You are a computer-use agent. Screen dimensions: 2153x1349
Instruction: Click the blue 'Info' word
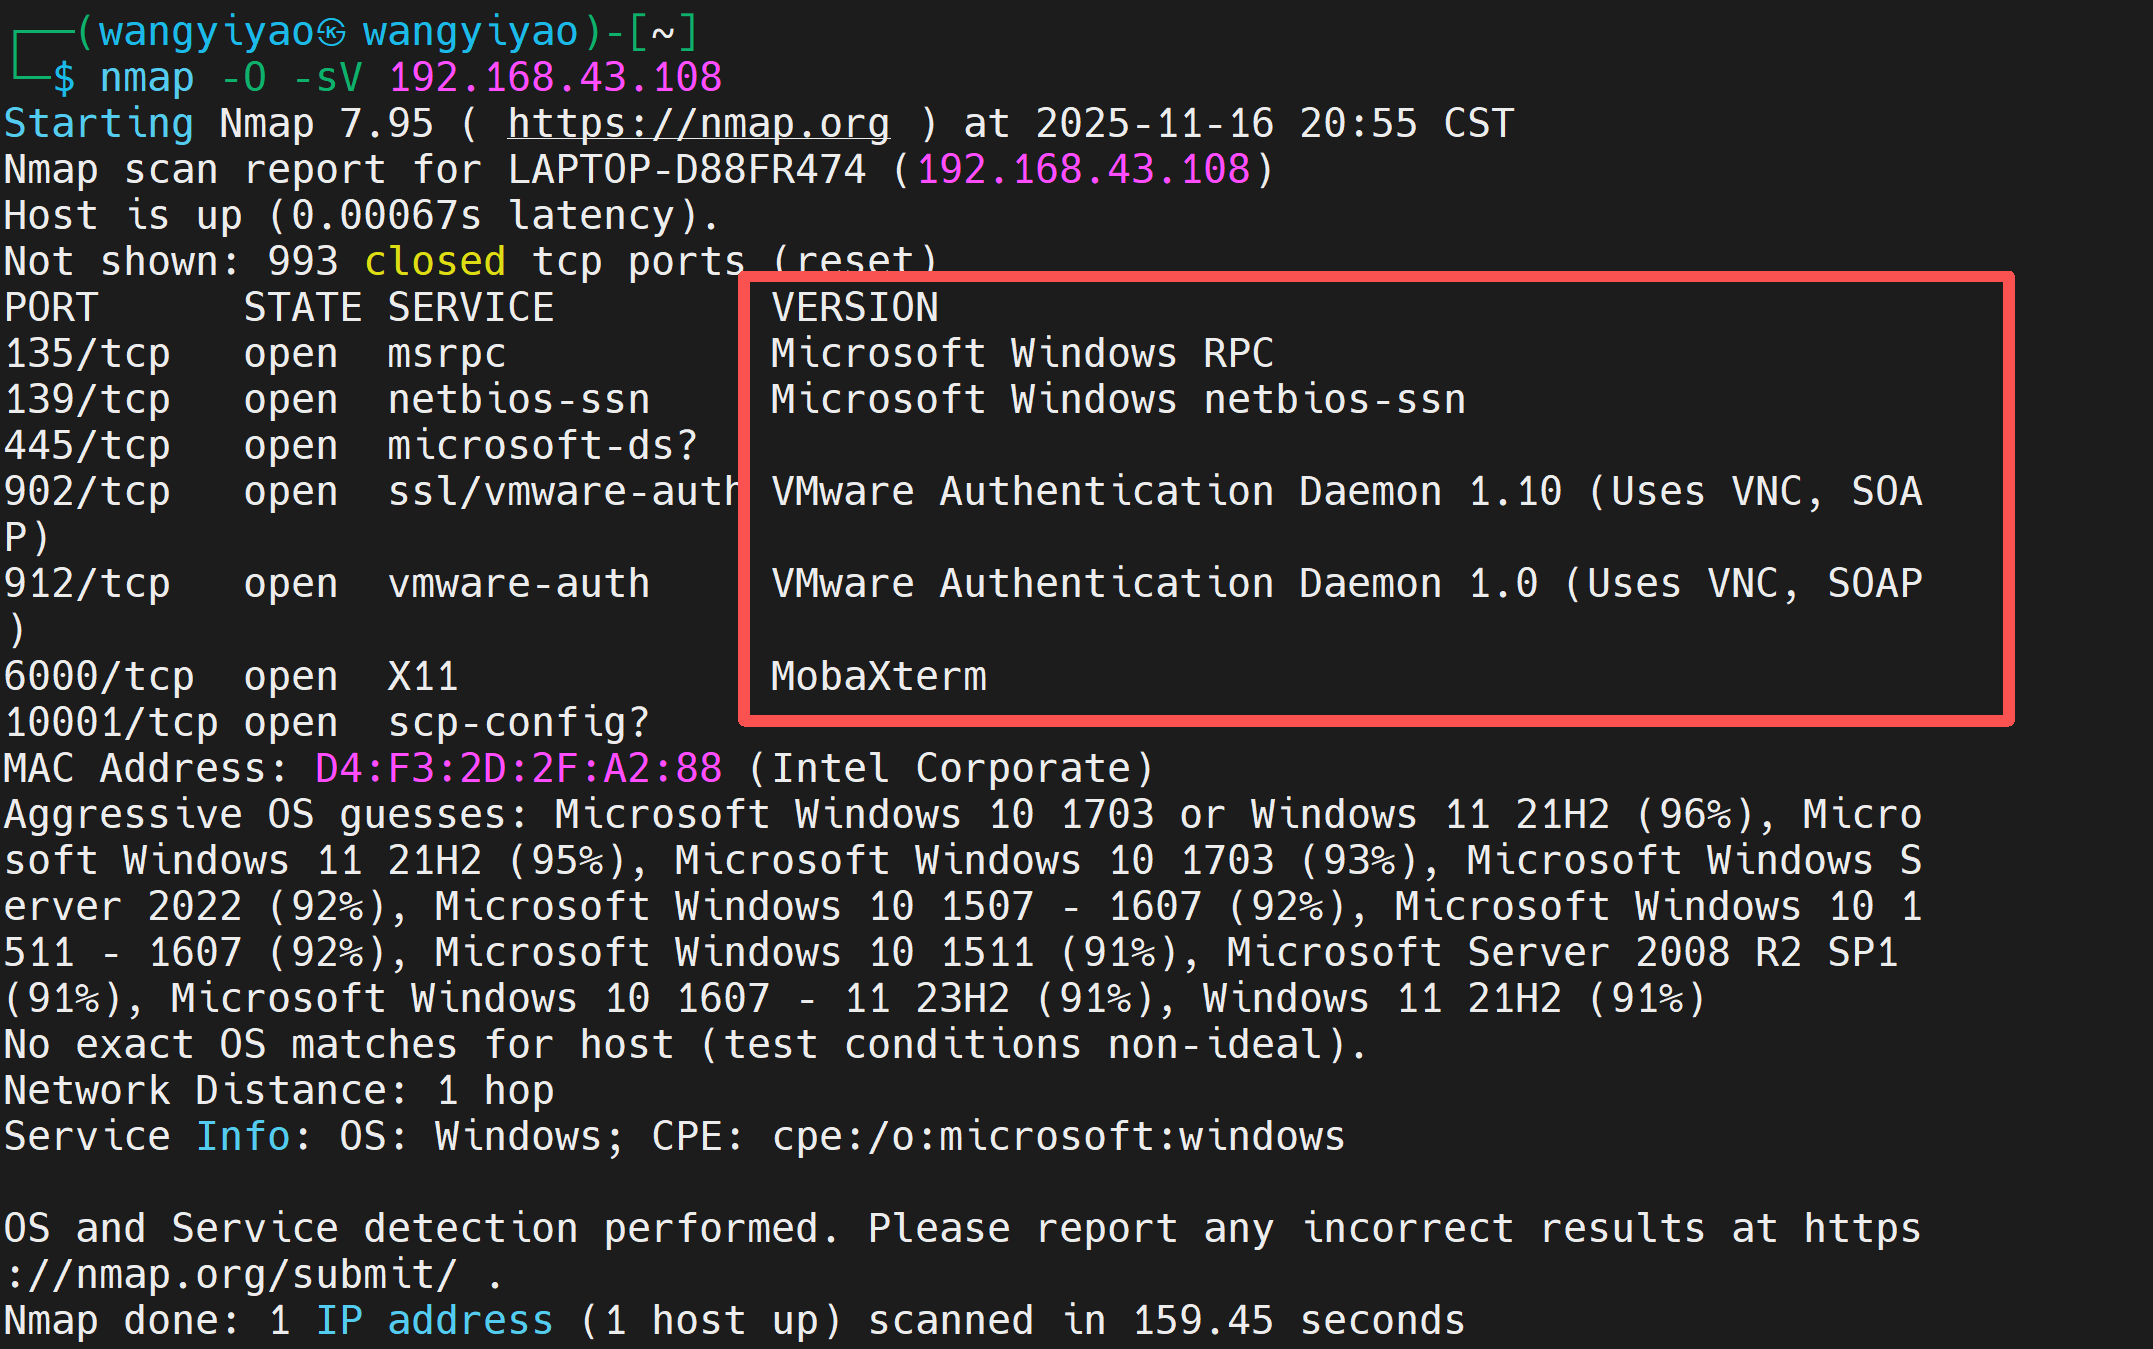[x=243, y=1137]
